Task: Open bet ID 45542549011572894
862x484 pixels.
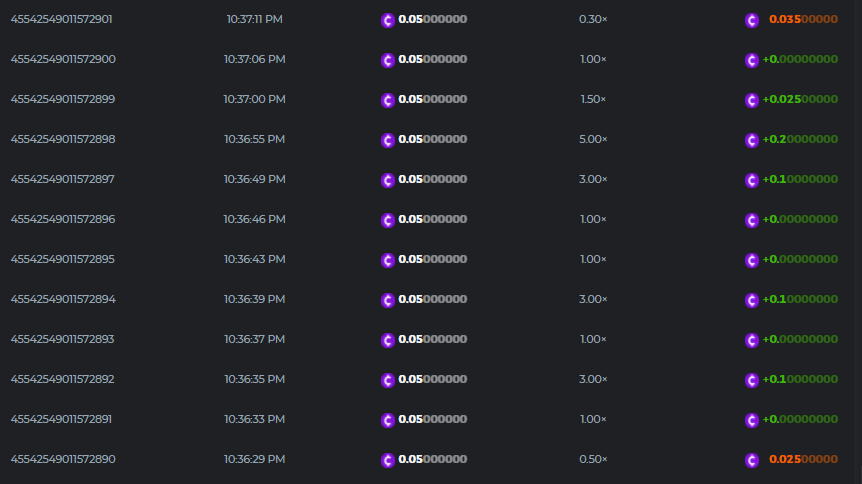Action: pos(63,299)
